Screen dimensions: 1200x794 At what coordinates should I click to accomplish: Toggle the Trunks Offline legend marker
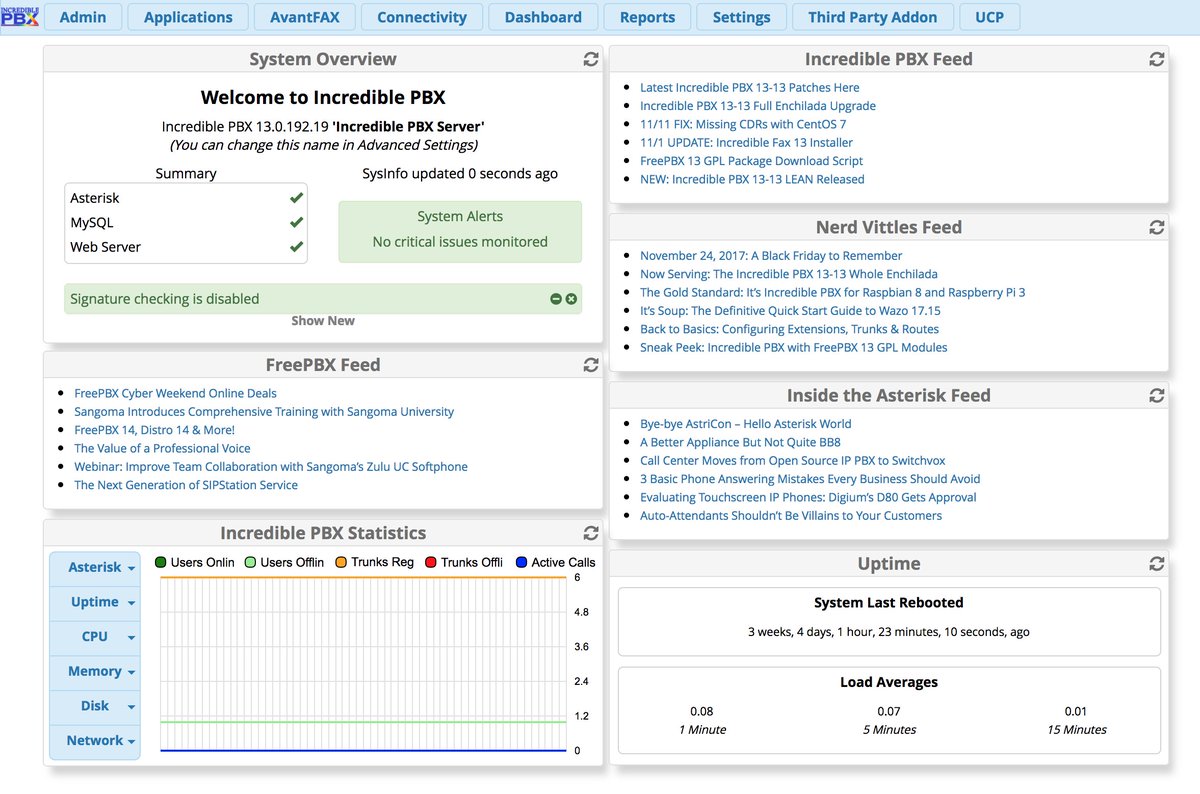(x=431, y=562)
